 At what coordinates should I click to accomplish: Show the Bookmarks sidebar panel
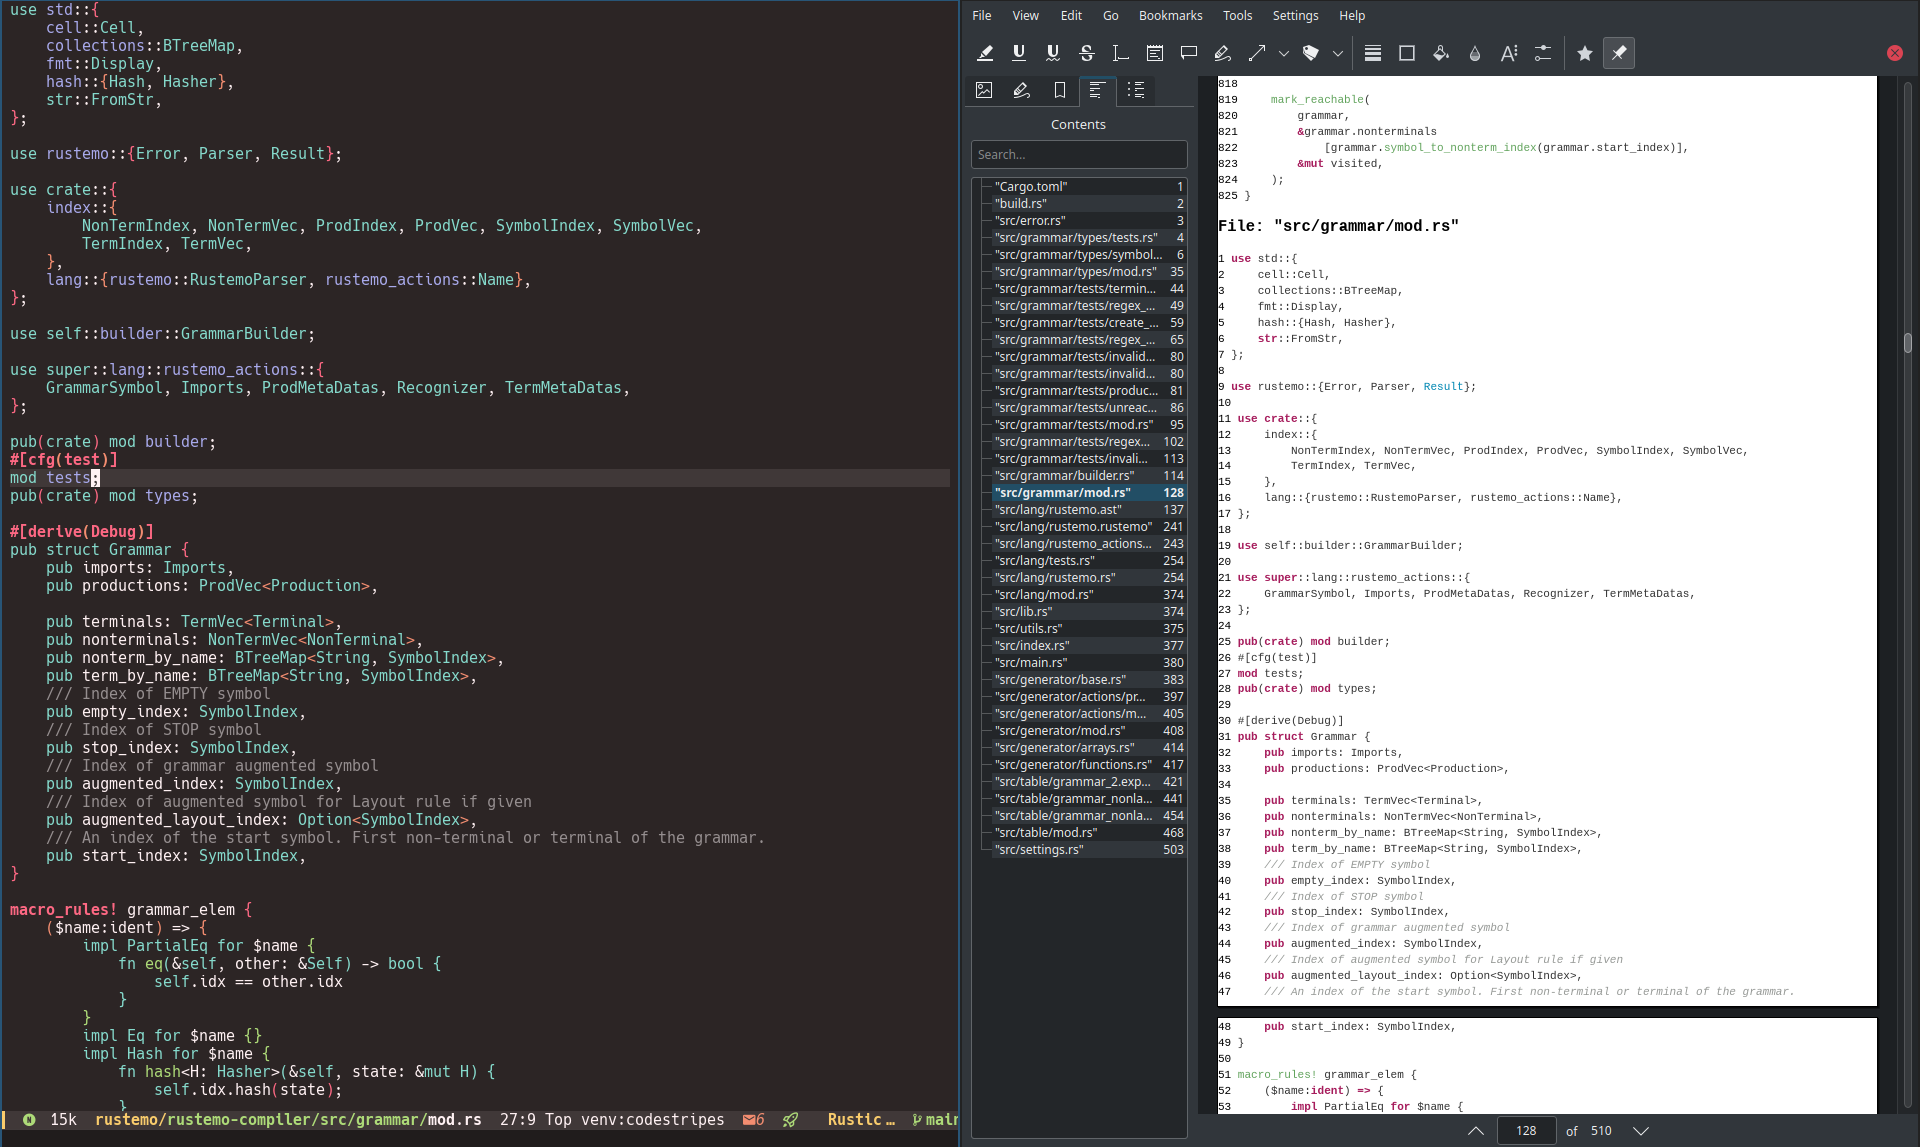click(1060, 90)
